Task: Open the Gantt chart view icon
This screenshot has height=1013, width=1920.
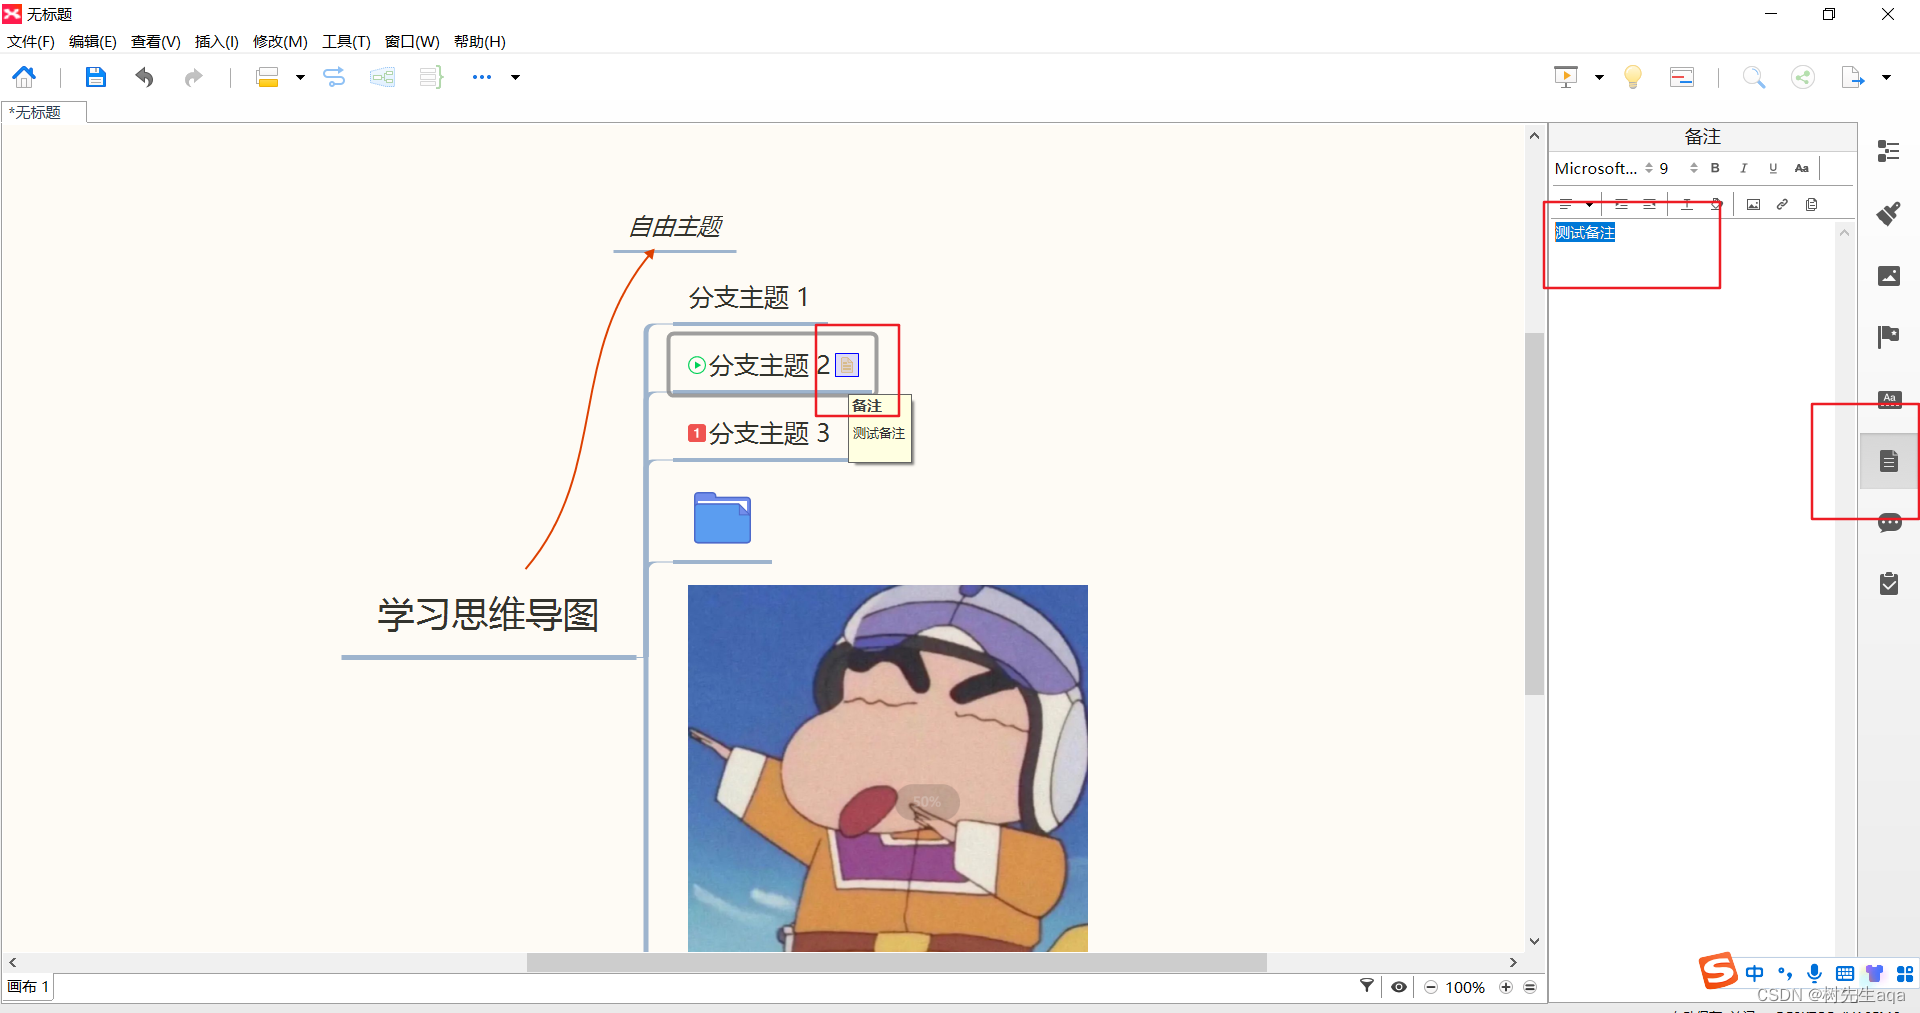Action: (1682, 77)
